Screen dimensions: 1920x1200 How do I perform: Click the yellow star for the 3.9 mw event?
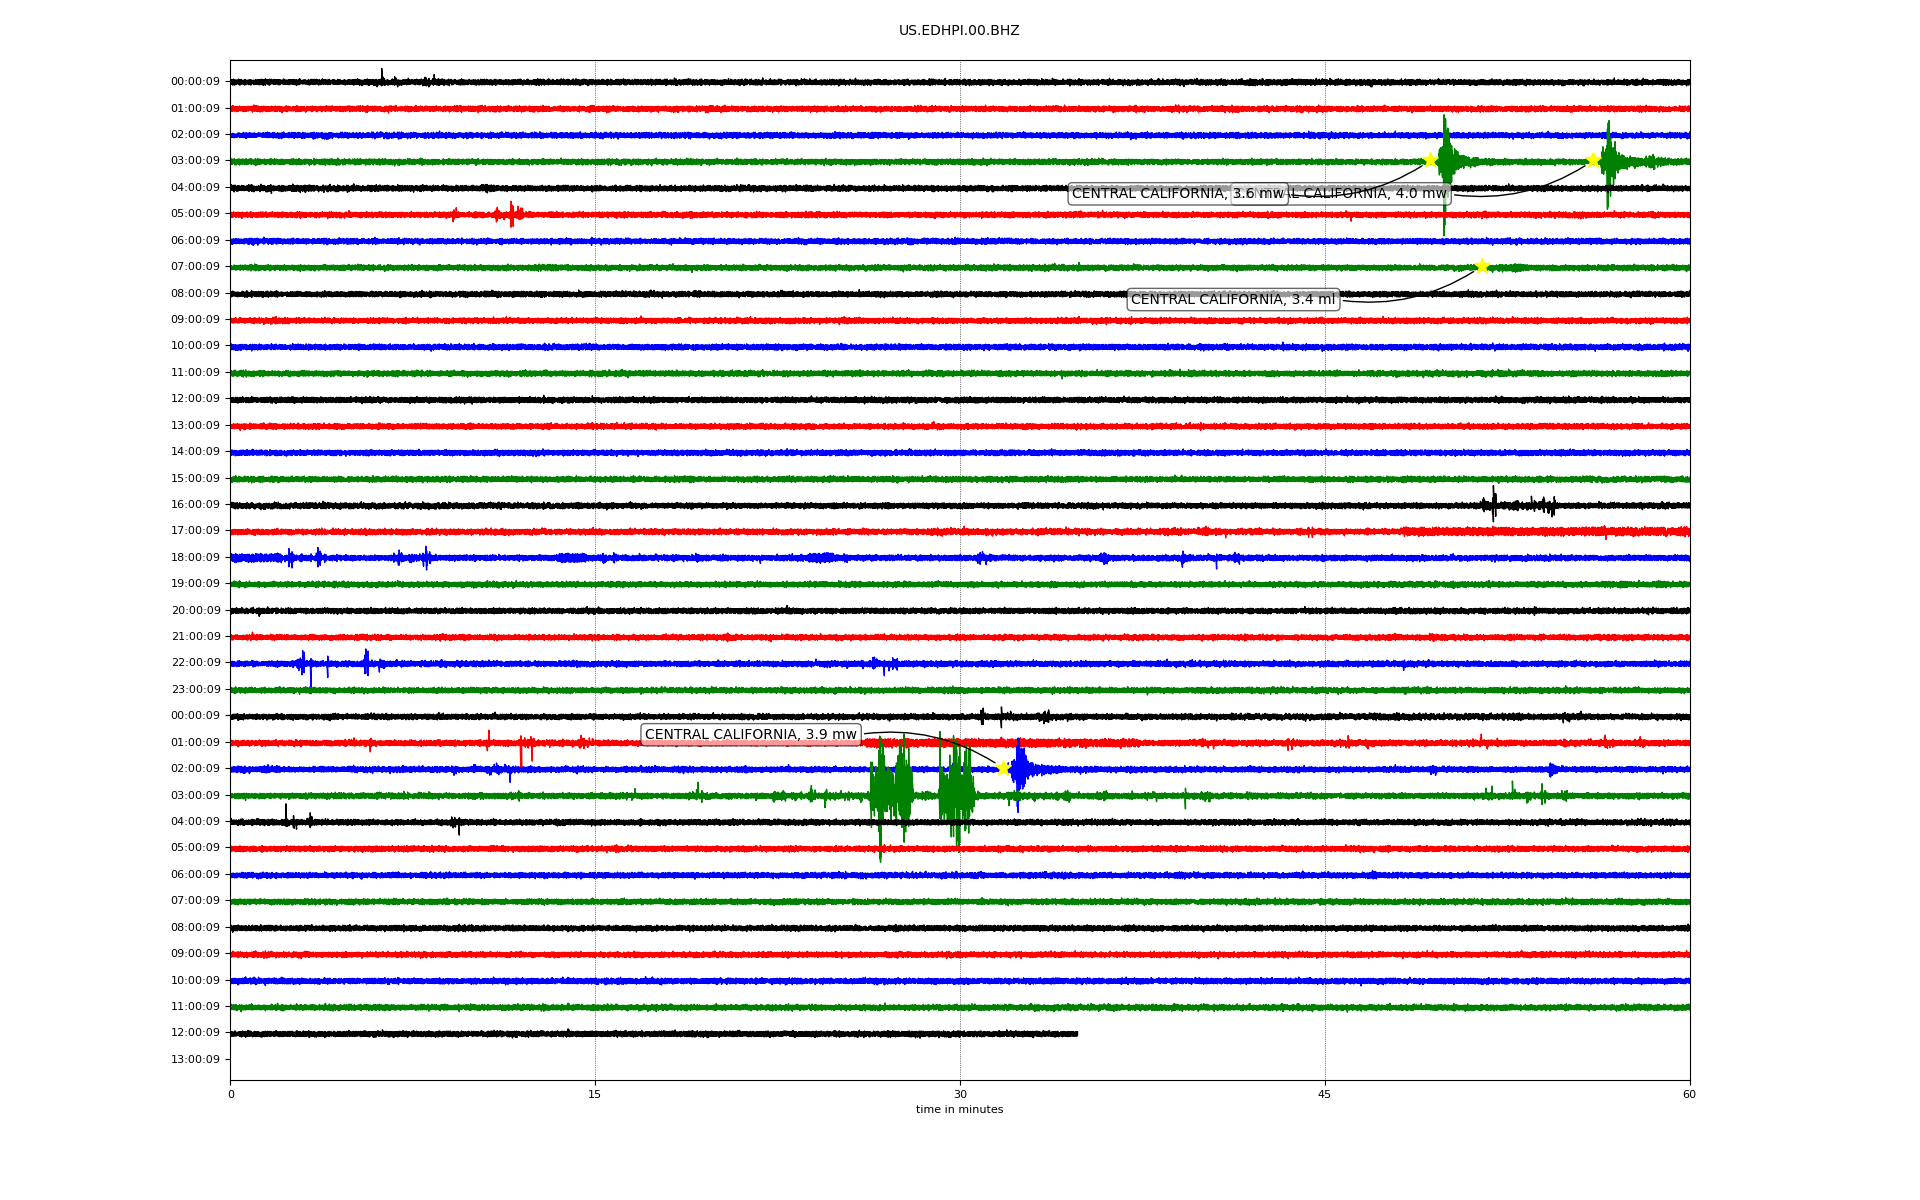1003,768
